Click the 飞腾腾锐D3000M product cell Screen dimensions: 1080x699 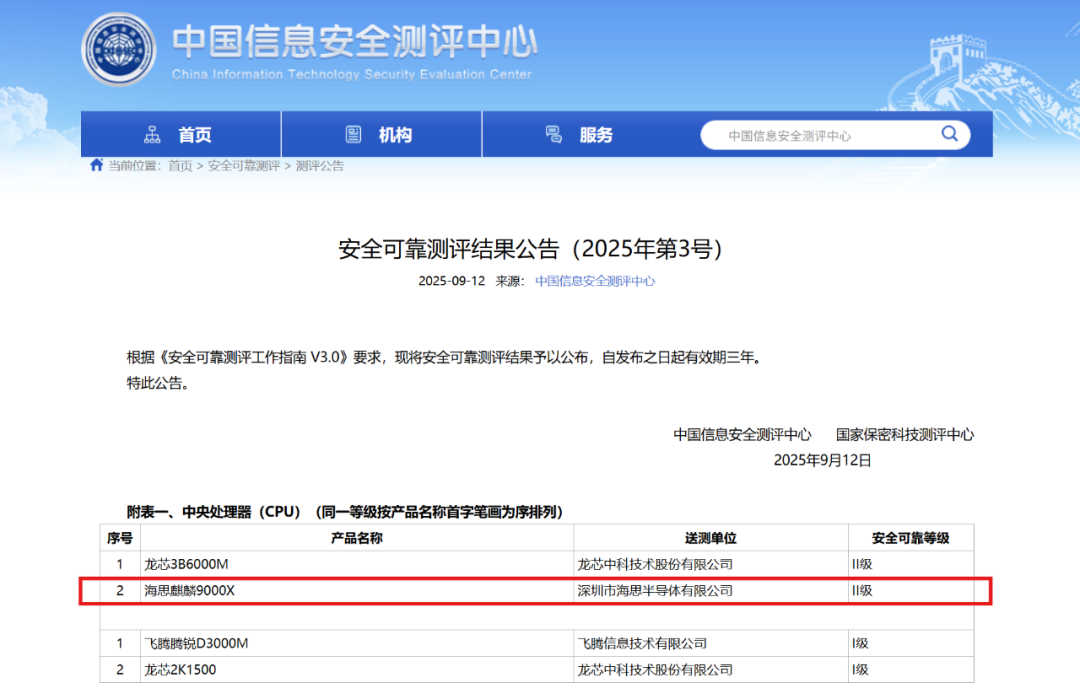(196, 643)
